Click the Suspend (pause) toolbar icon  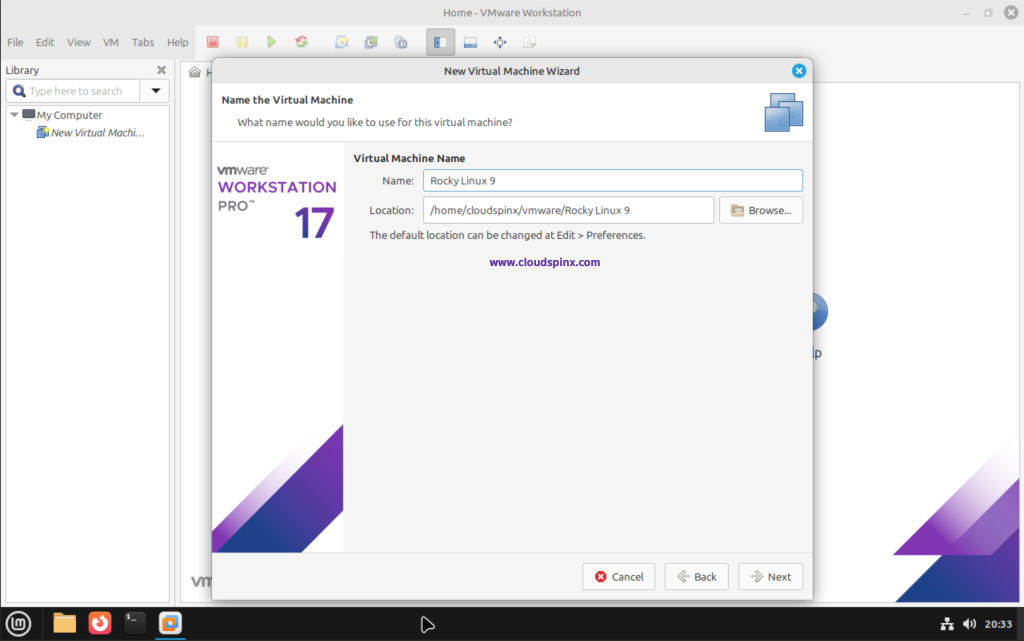(242, 42)
